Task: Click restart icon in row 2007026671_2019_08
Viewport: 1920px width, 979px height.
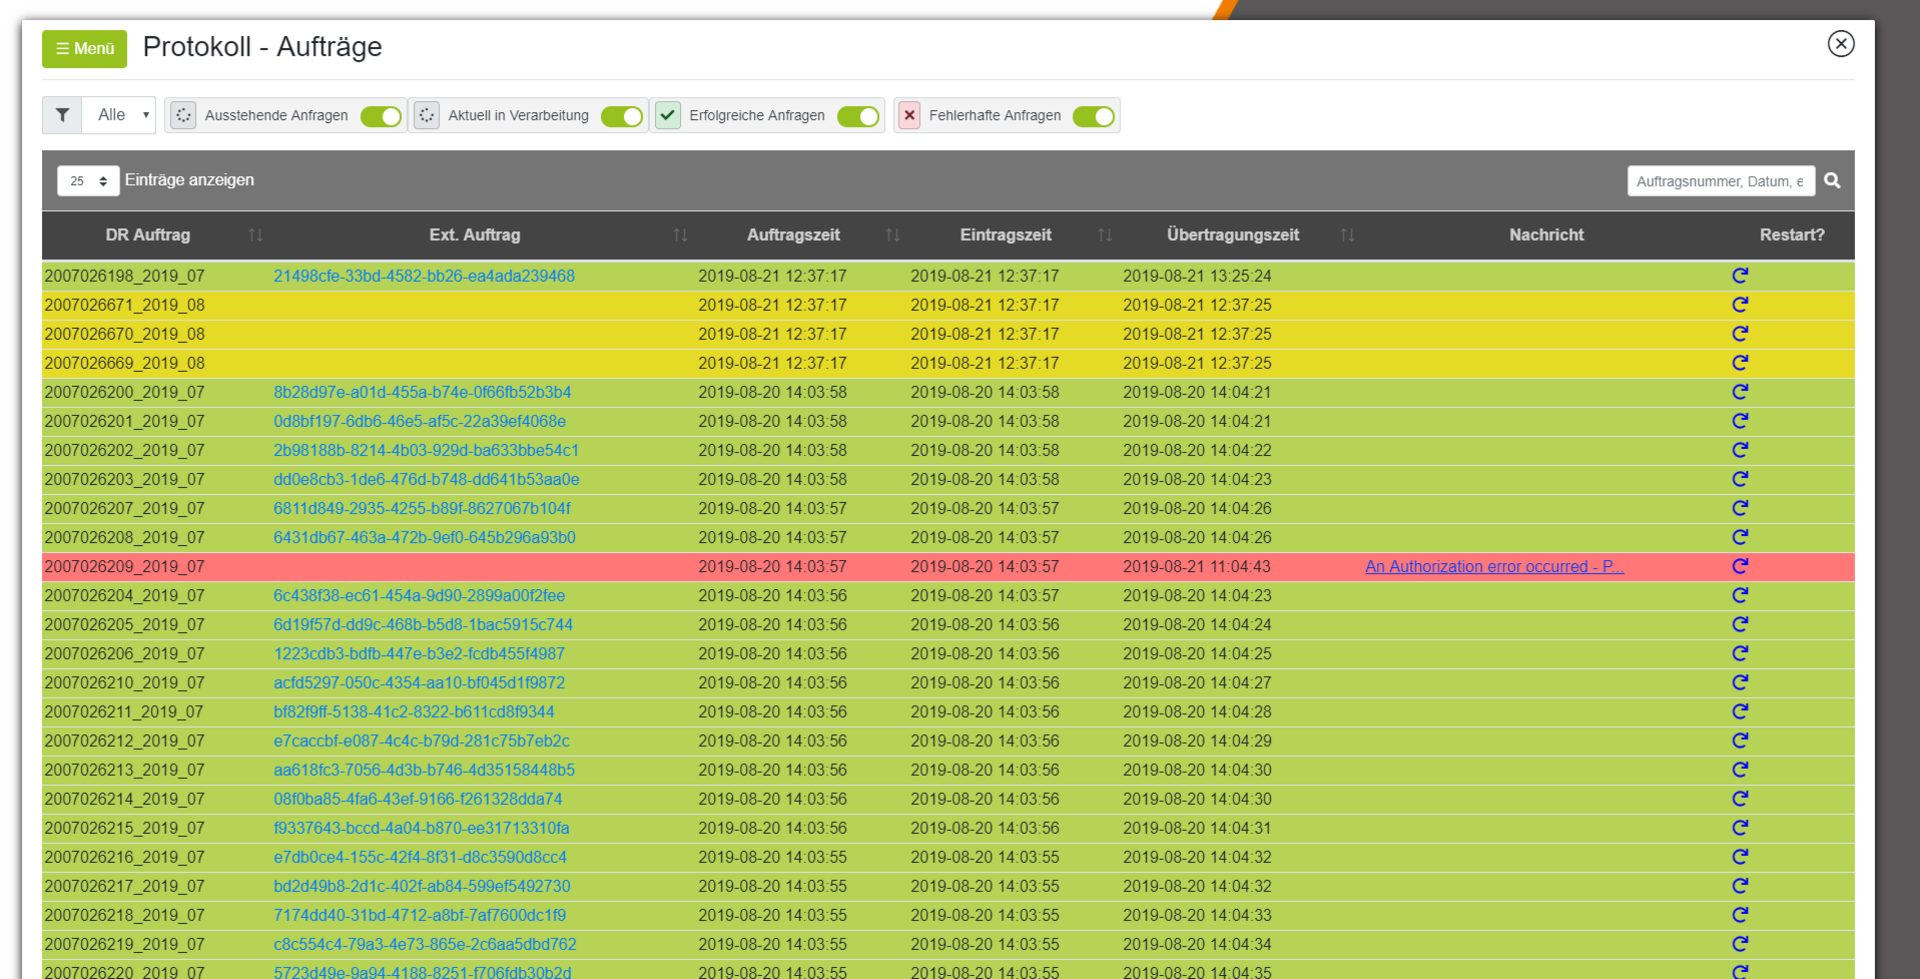Action: (x=1740, y=305)
